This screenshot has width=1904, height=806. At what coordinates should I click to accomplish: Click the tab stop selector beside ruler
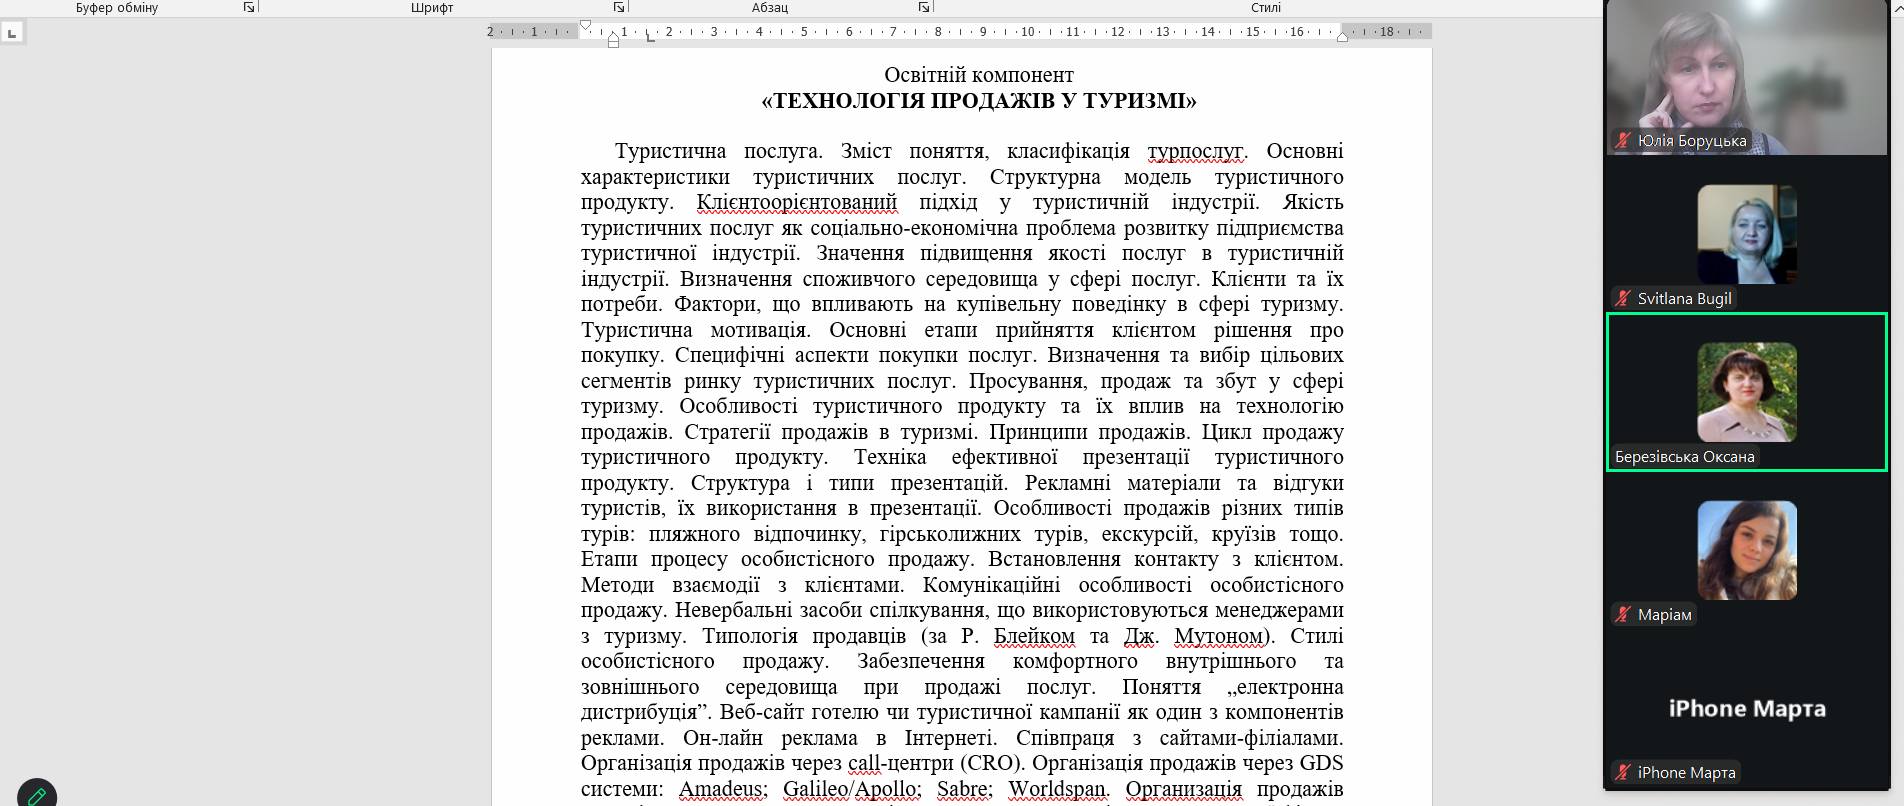coord(12,33)
